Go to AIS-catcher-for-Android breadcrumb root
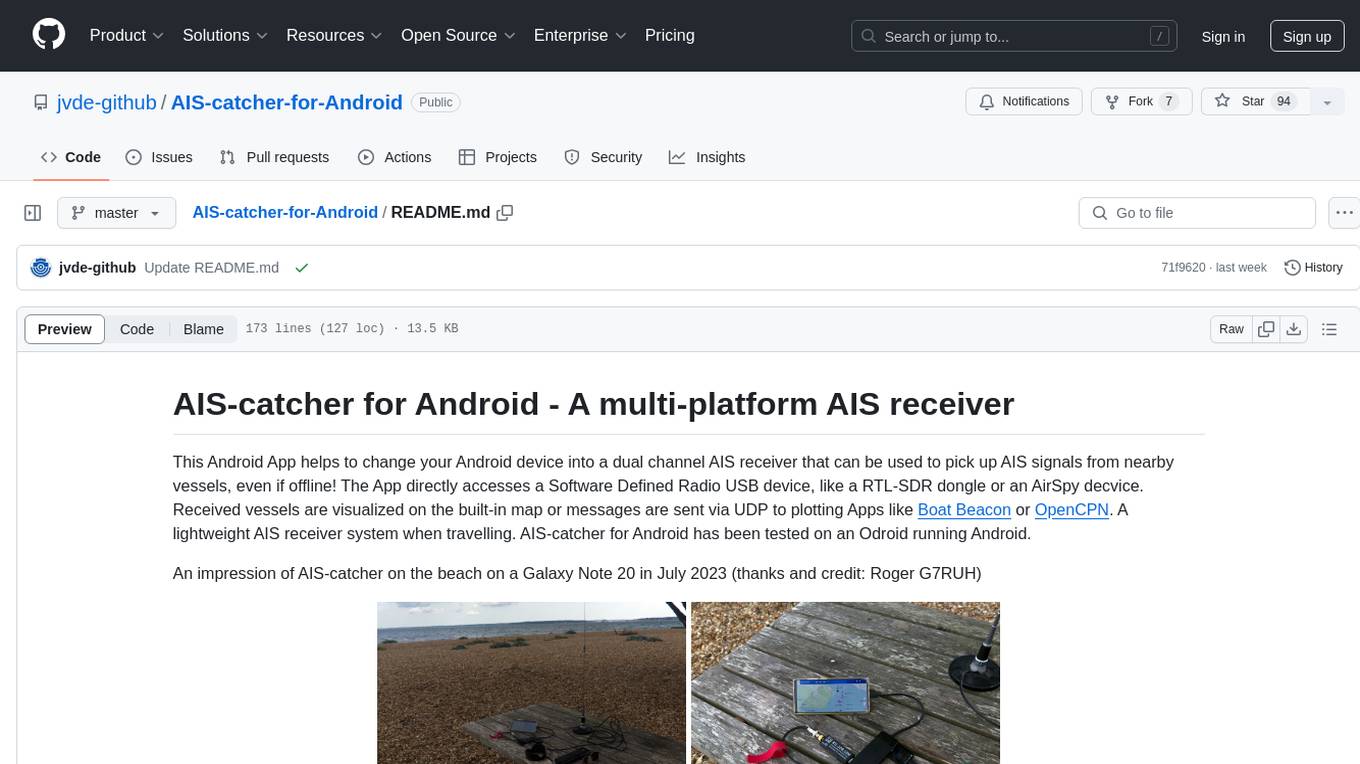This screenshot has width=1360, height=764. [285, 212]
